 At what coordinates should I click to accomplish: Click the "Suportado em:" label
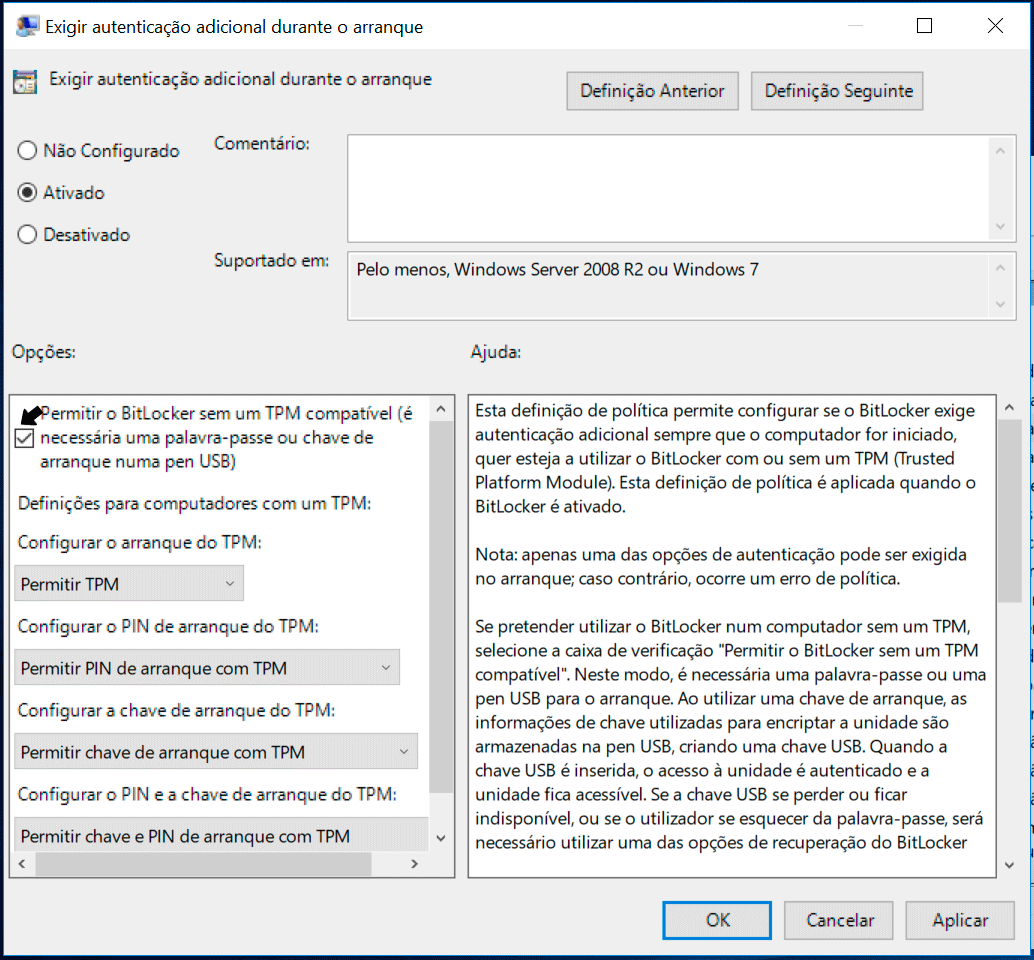[272, 260]
